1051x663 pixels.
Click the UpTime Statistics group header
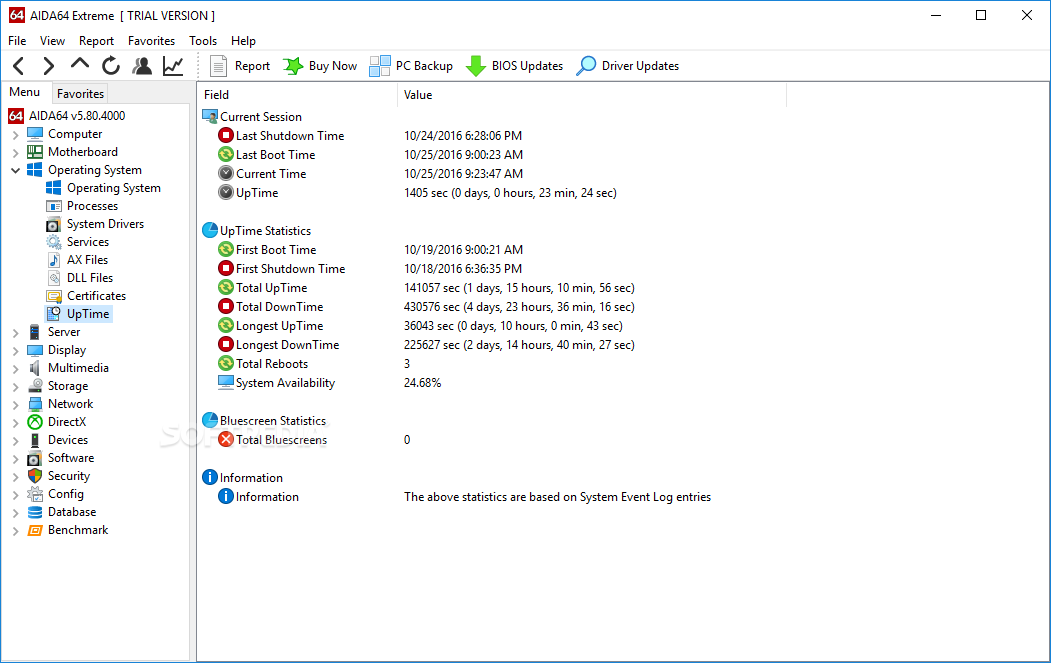tap(257, 231)
